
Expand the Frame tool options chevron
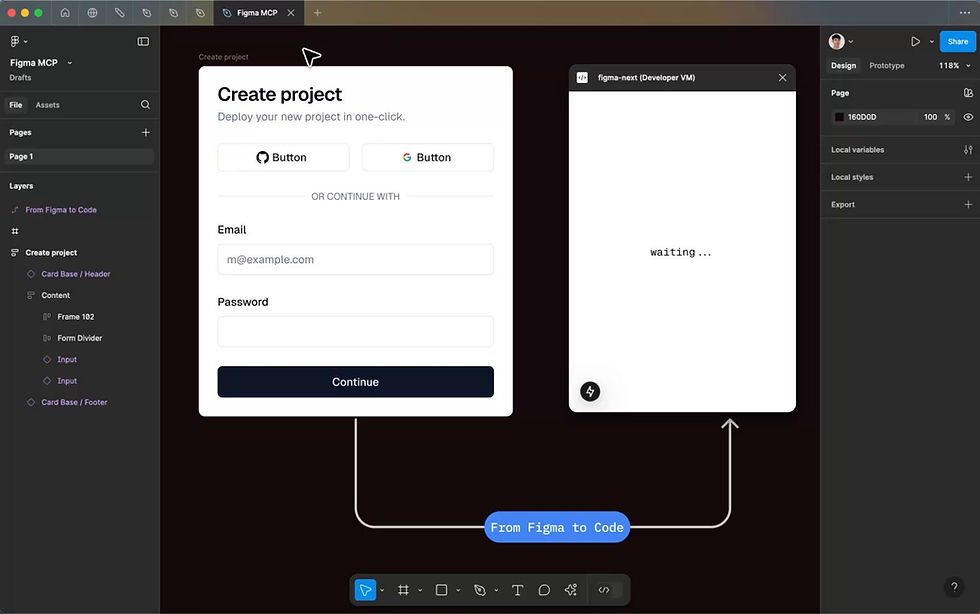420,590
